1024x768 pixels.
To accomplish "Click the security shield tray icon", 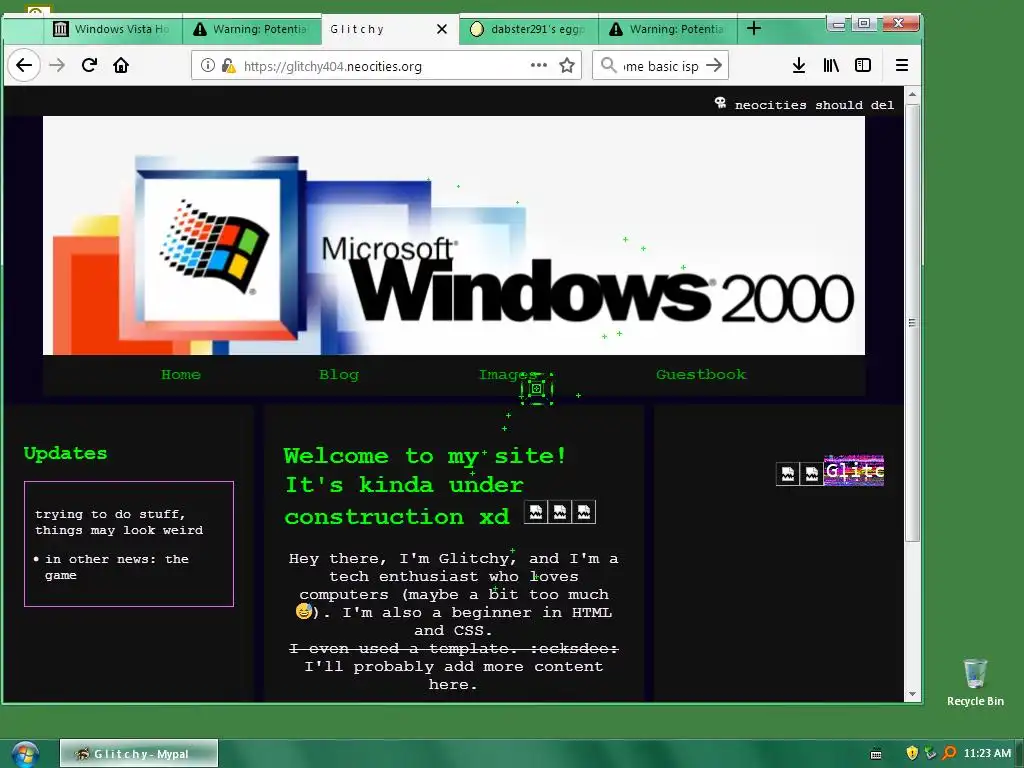I will click(x=912, y=753).
